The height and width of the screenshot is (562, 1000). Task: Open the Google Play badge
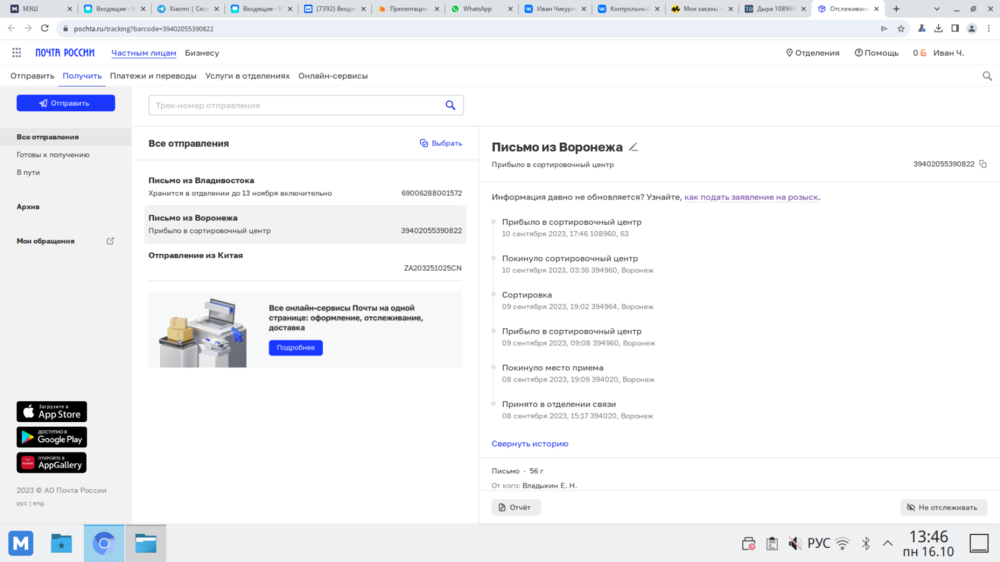click(52, 437)
